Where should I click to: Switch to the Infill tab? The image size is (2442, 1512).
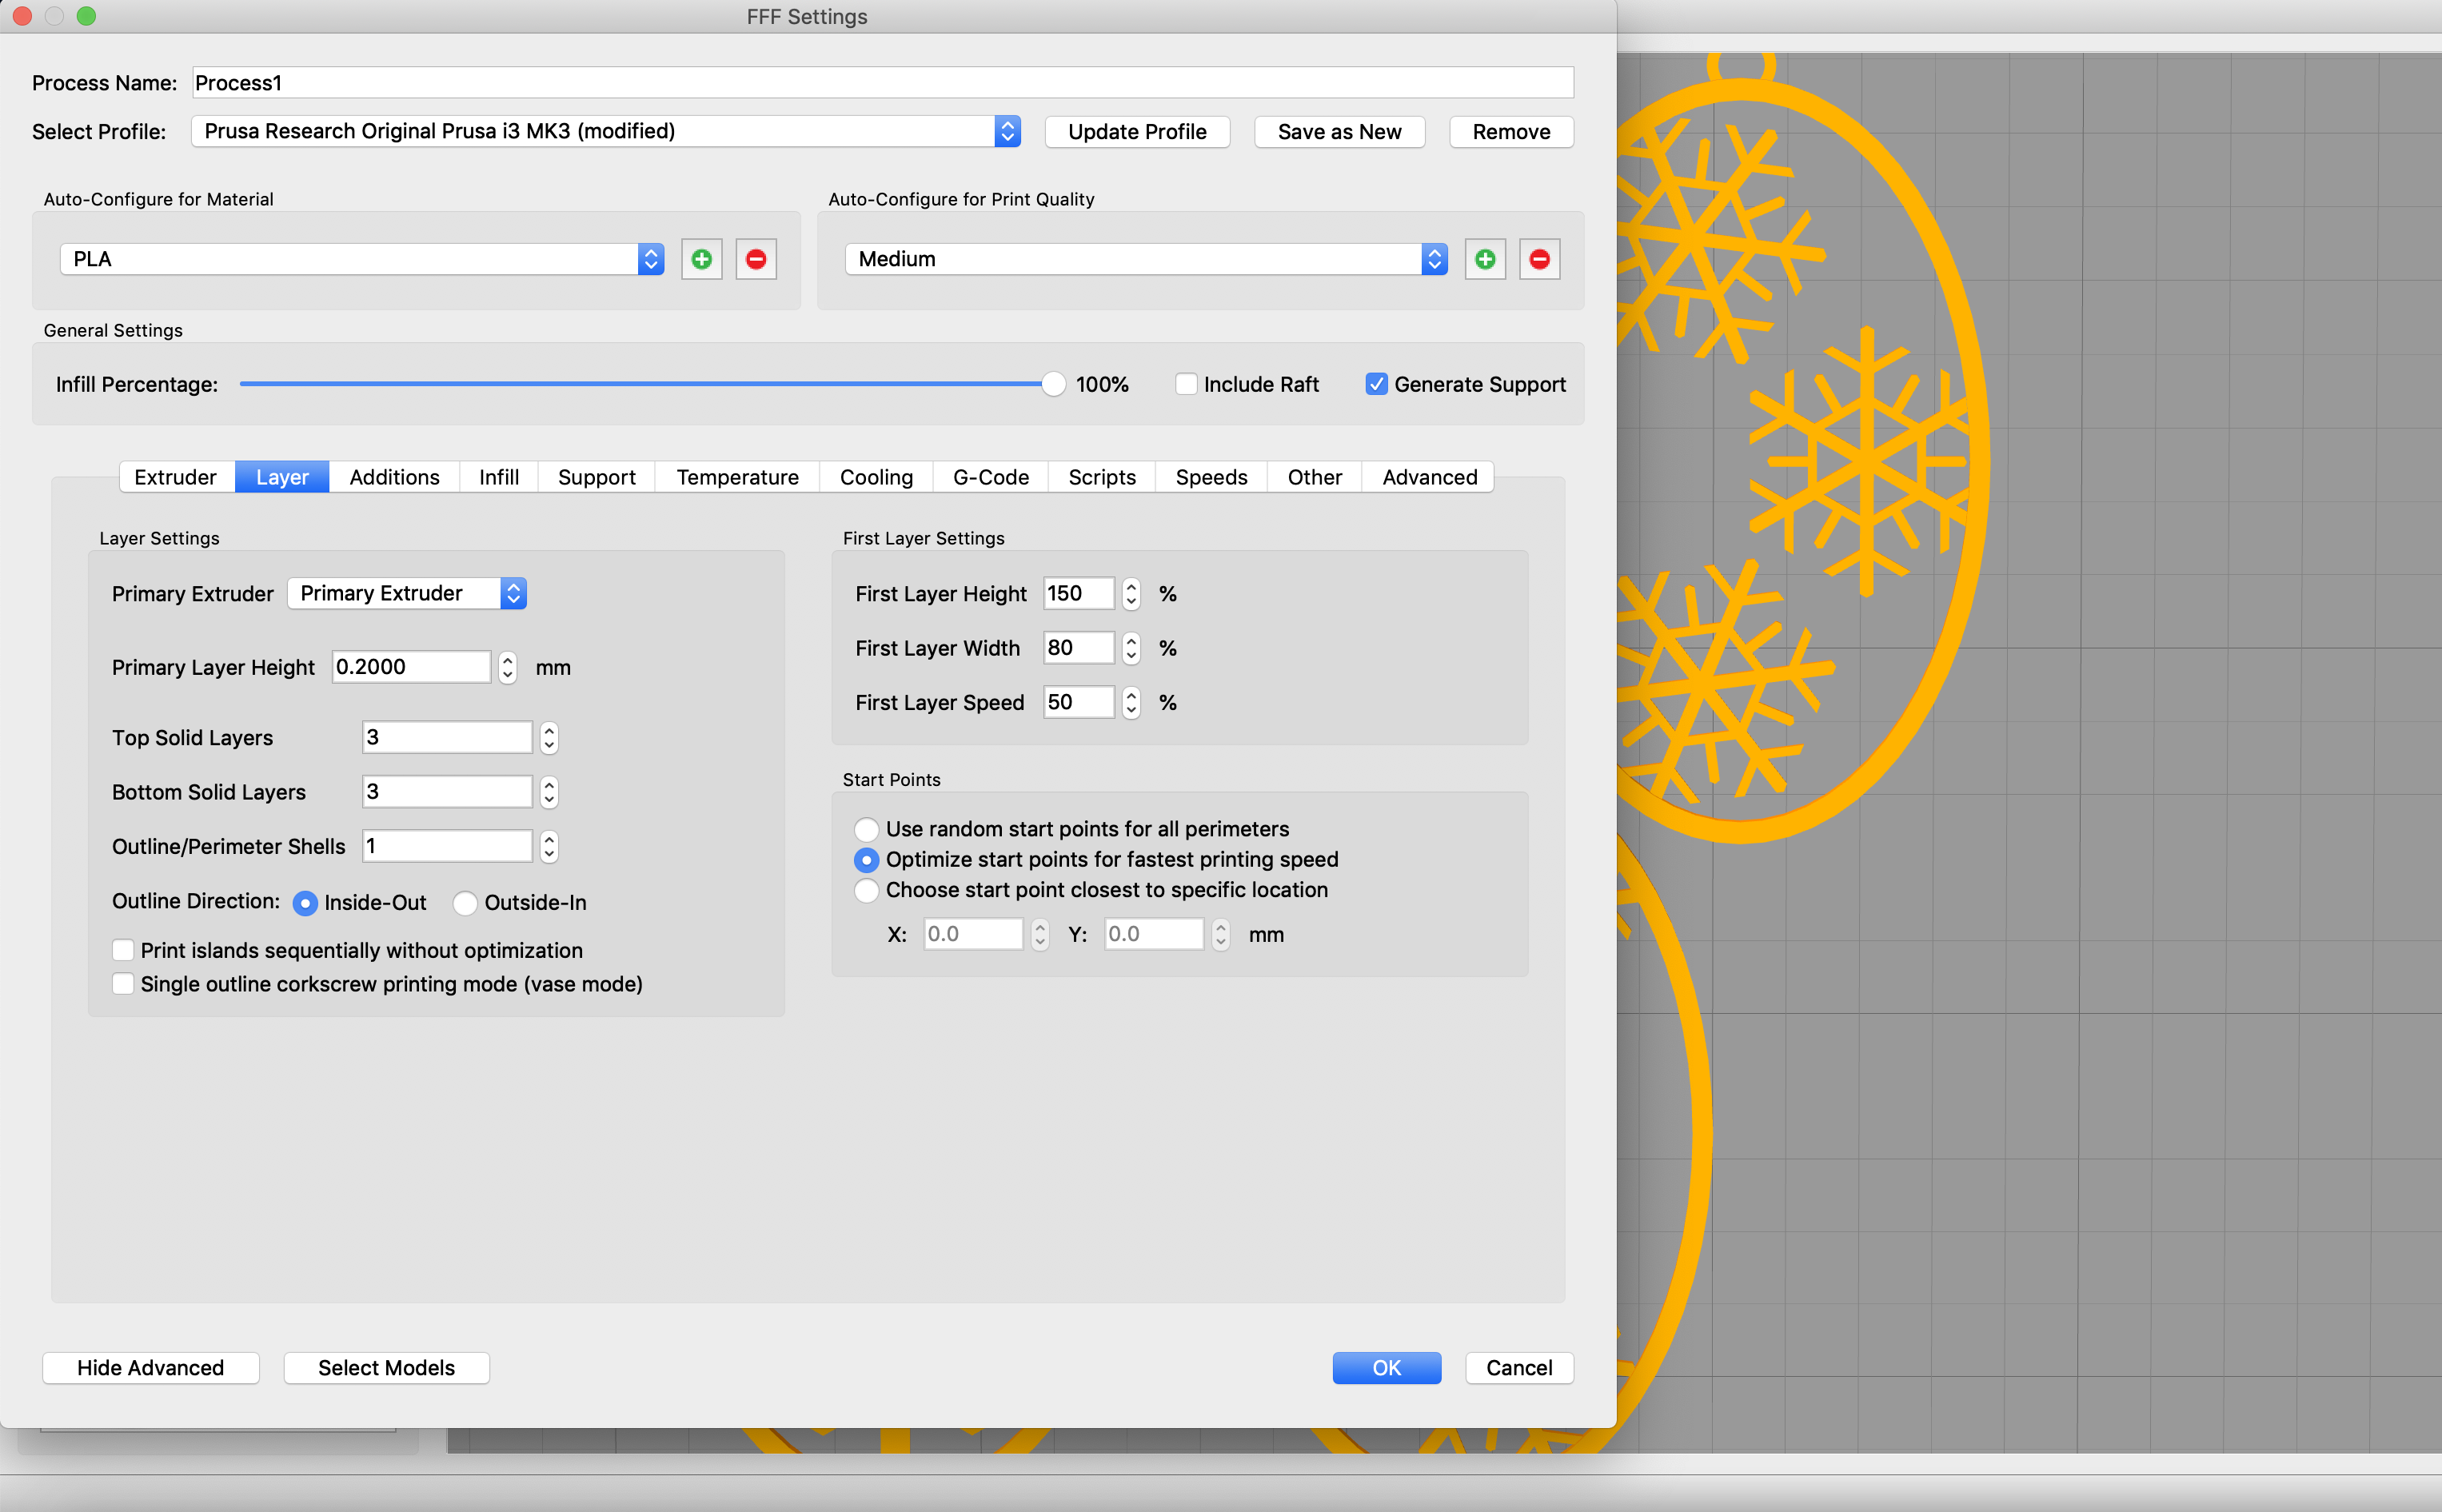coord(501,476)
